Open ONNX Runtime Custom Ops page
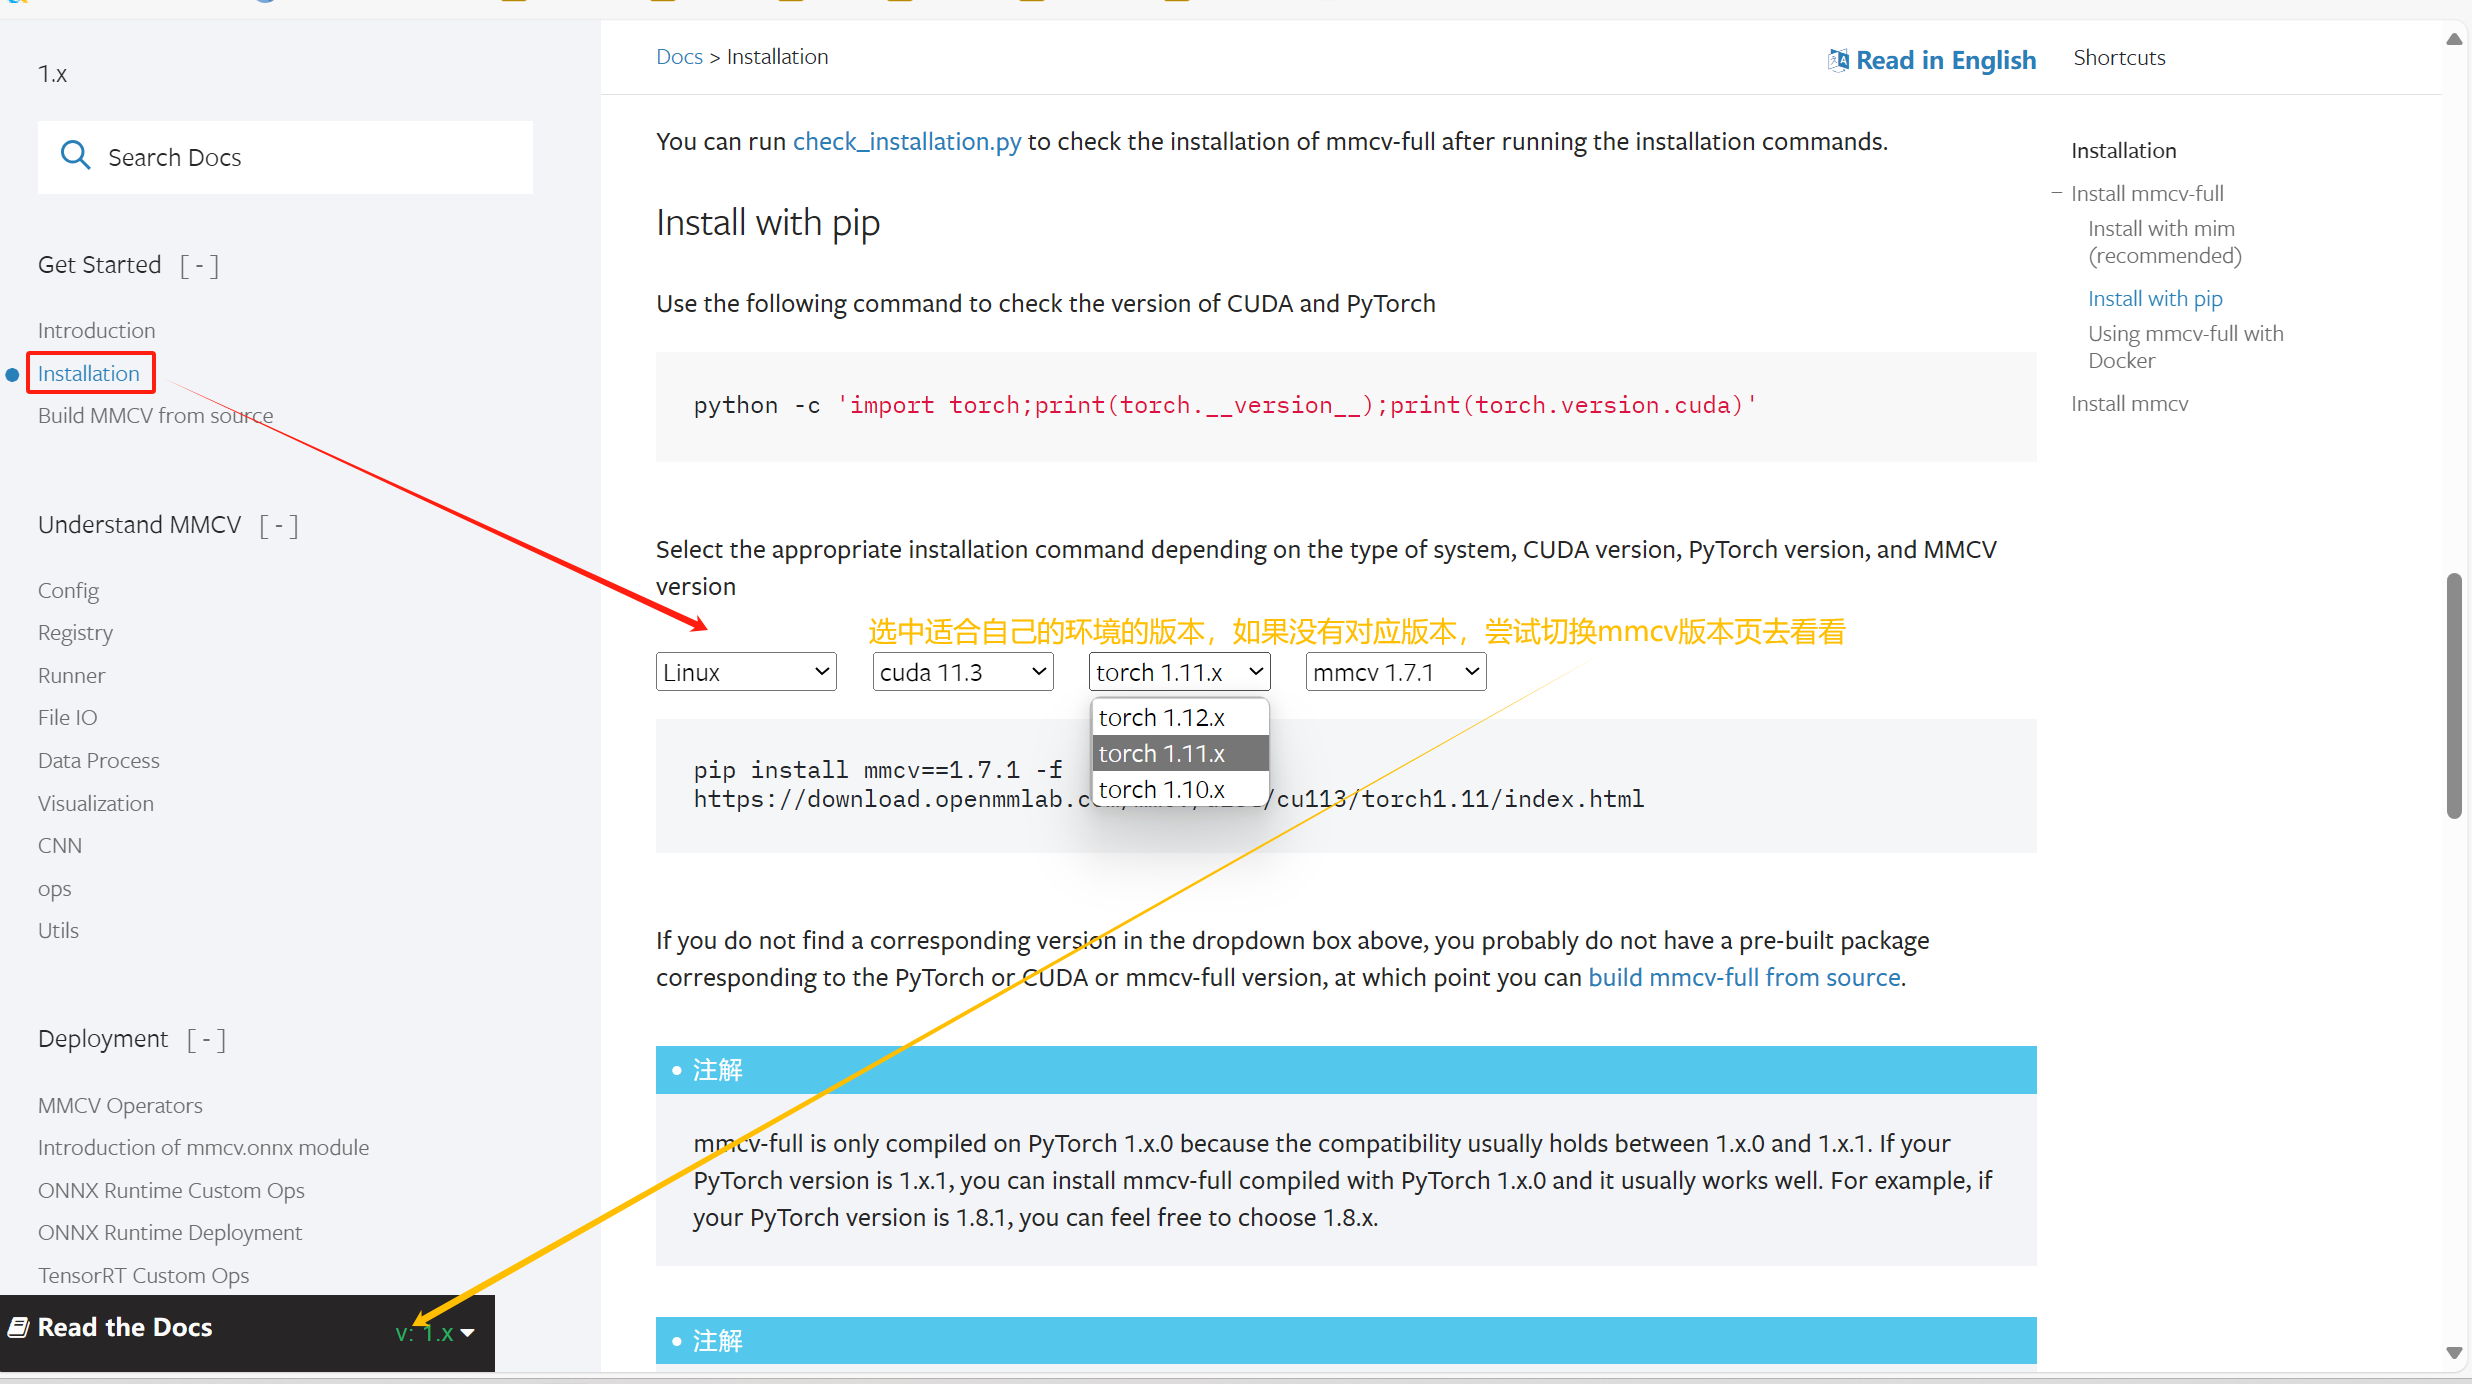Image resolution: width=2472 pixels, height=1384 pixels. [171, 1190]
